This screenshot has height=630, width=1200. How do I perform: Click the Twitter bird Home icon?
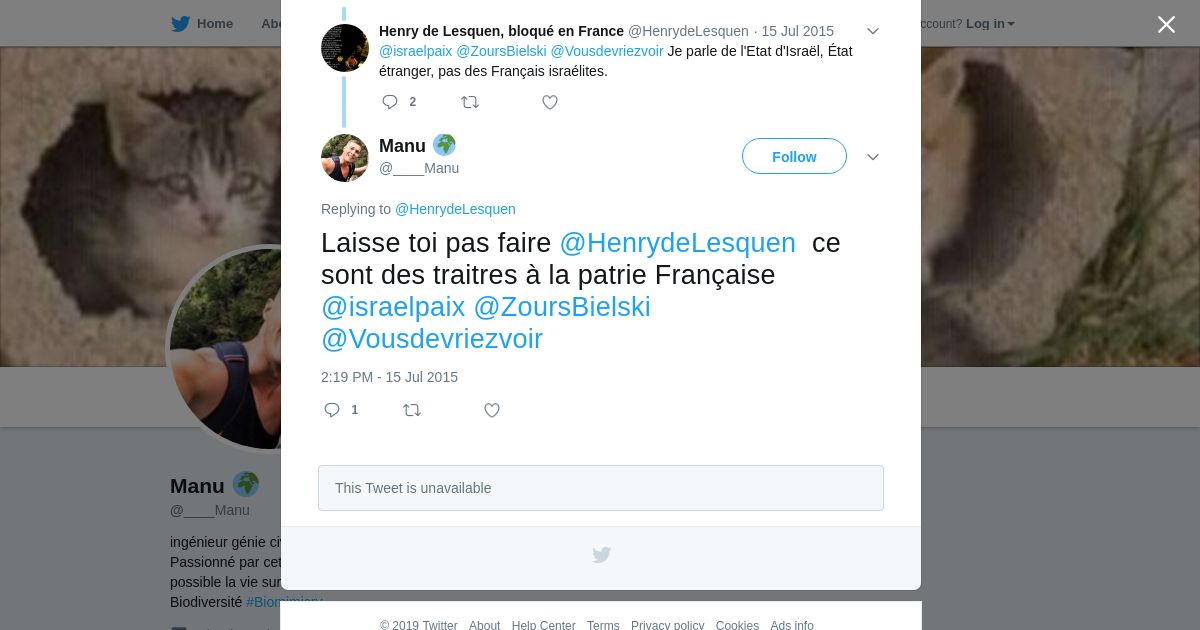[x=180, y=24]
